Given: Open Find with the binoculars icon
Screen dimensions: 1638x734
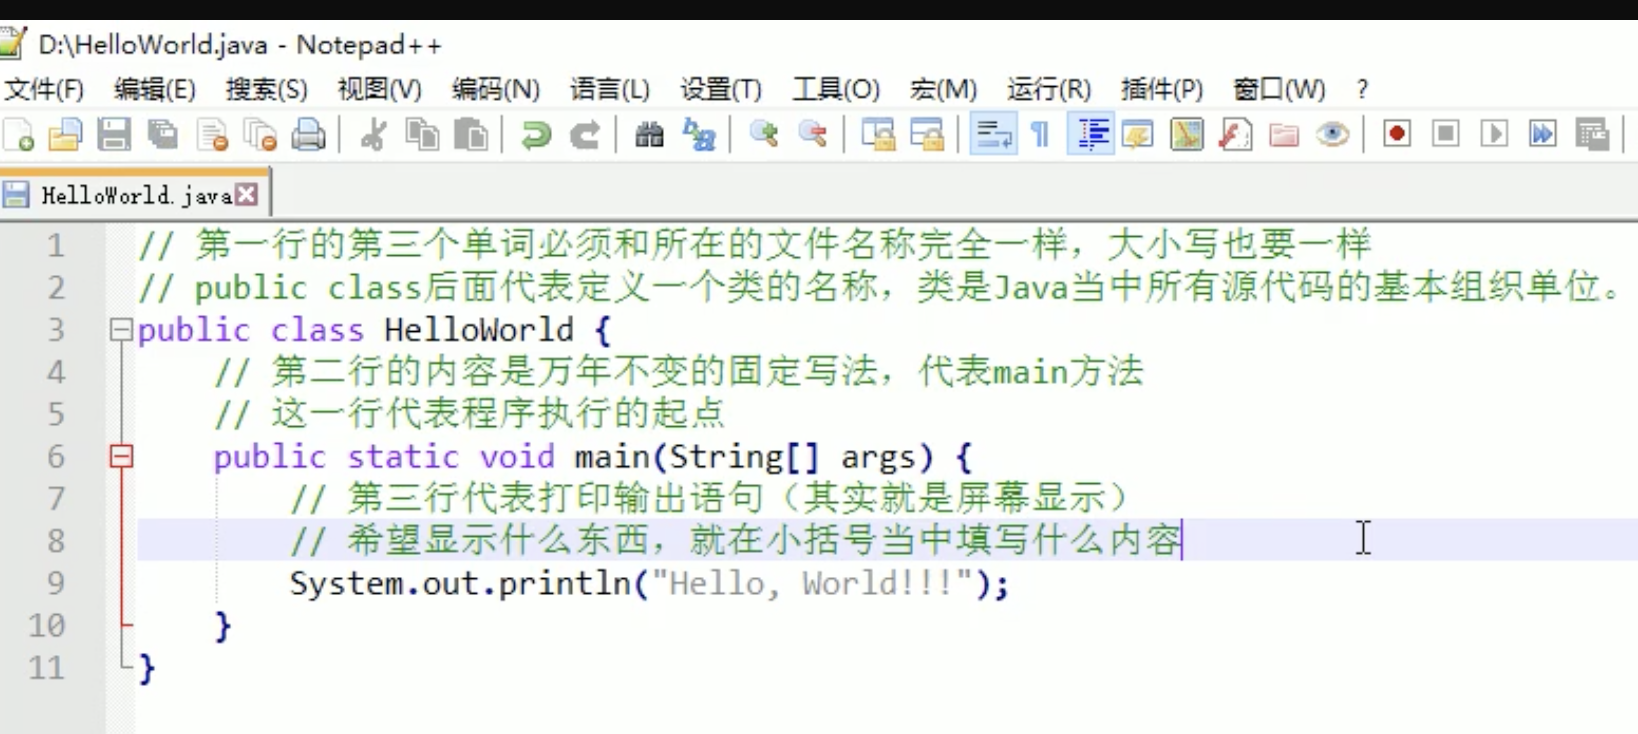Looking at the screenshot, I should point(650,134).
